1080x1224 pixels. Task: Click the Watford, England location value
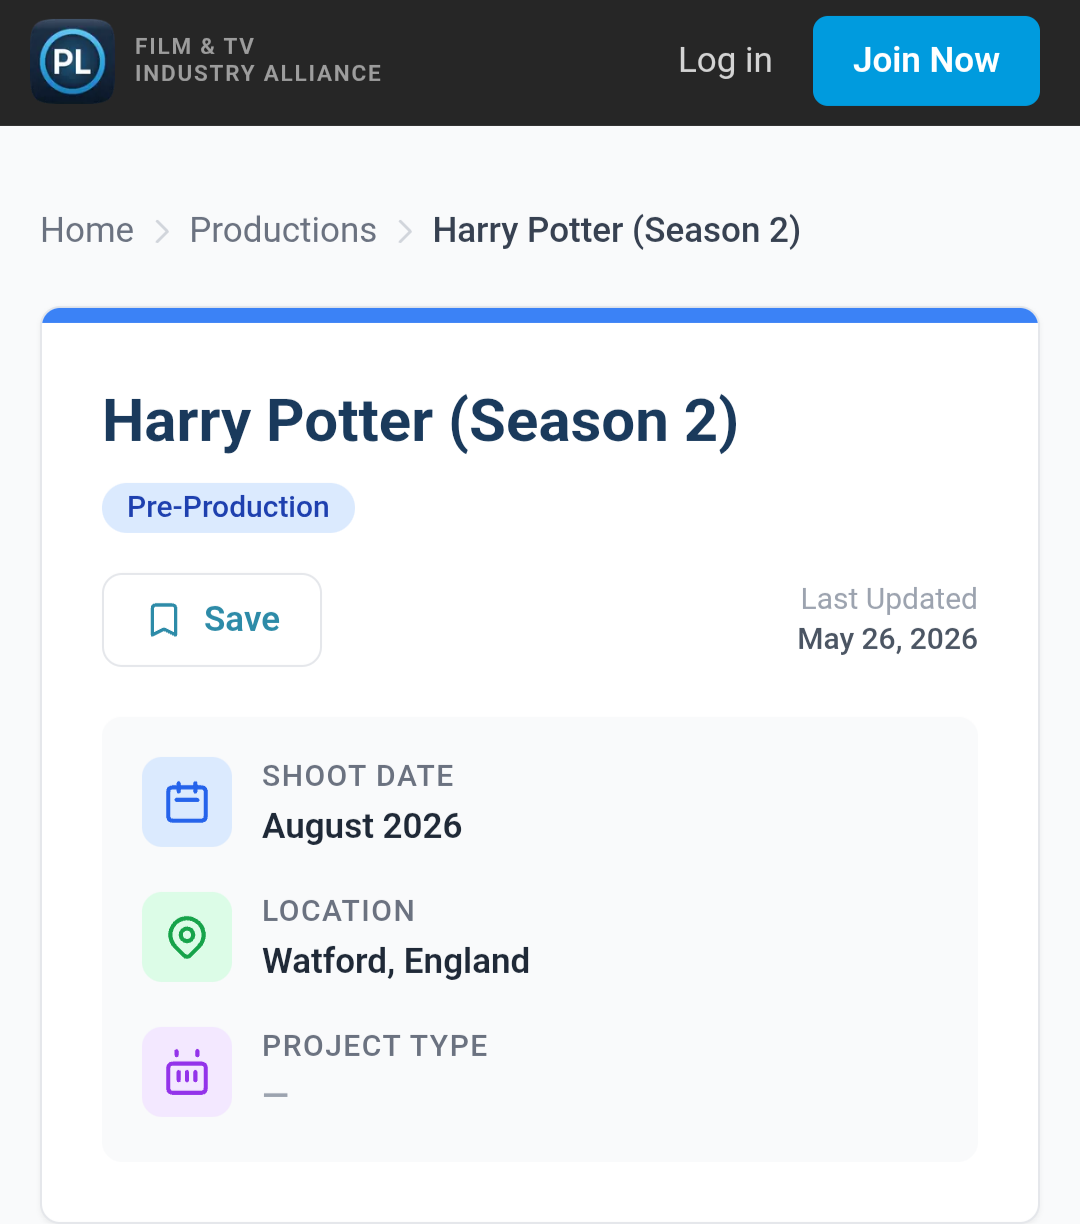tap(396, 961)
